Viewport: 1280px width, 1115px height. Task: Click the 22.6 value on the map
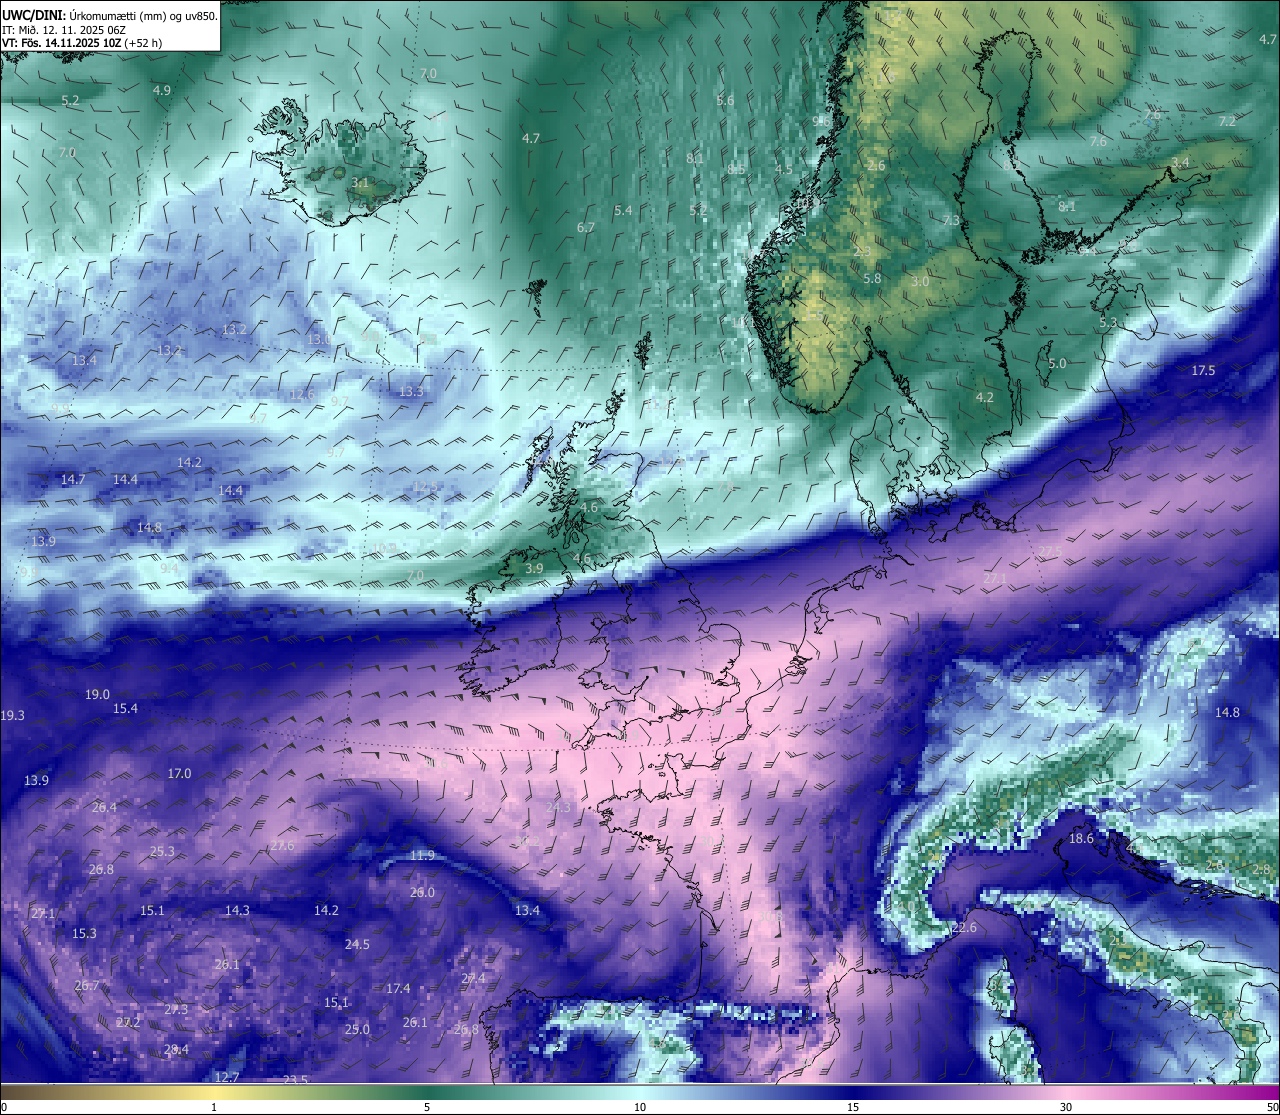[964, 928]
